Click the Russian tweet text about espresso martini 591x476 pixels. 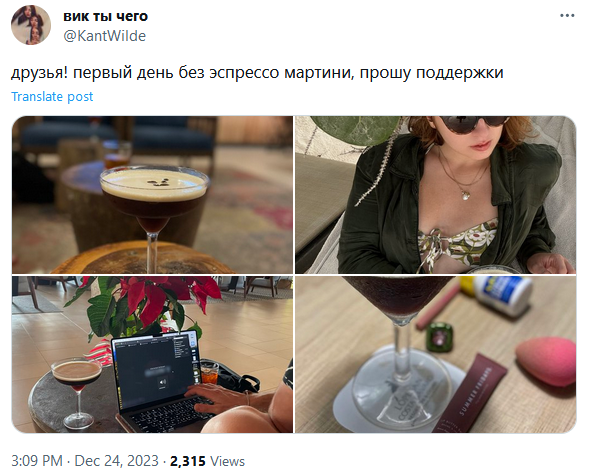pyautogui.click(x=257, y=72)
